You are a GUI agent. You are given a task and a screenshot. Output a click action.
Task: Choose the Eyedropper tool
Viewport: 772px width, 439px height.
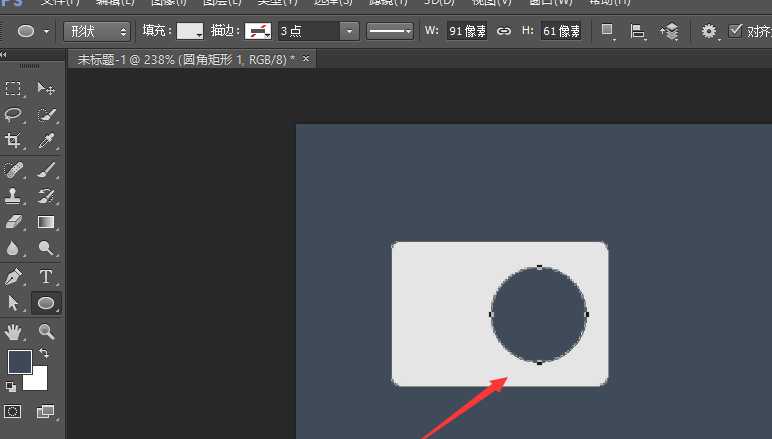[x=46, y=141]
